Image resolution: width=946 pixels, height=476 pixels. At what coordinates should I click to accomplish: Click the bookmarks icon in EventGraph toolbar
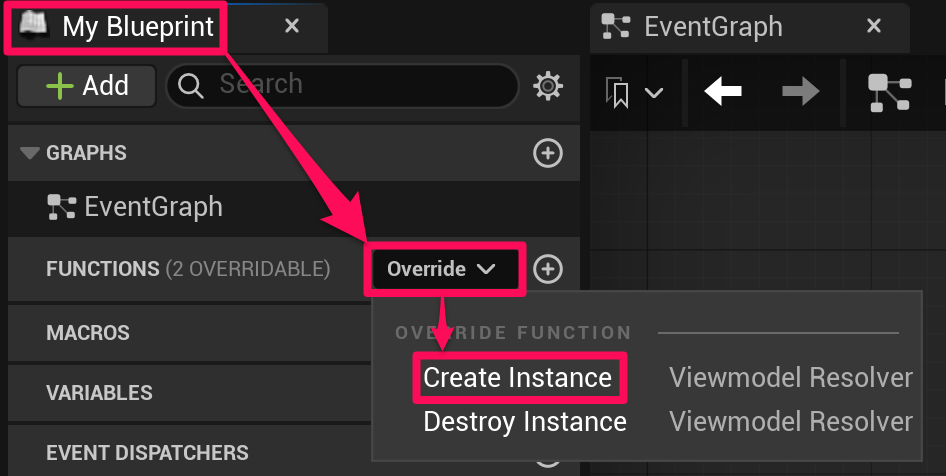619,94
